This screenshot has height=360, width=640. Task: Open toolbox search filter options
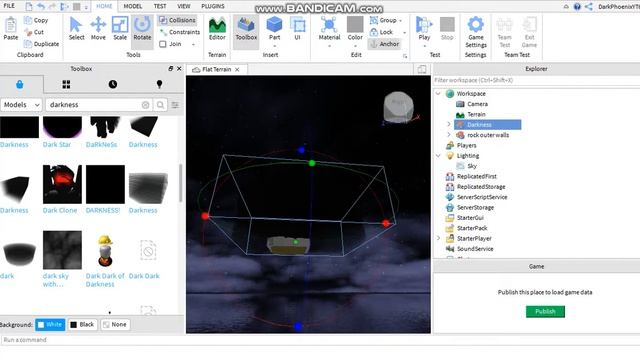(175, 105)
